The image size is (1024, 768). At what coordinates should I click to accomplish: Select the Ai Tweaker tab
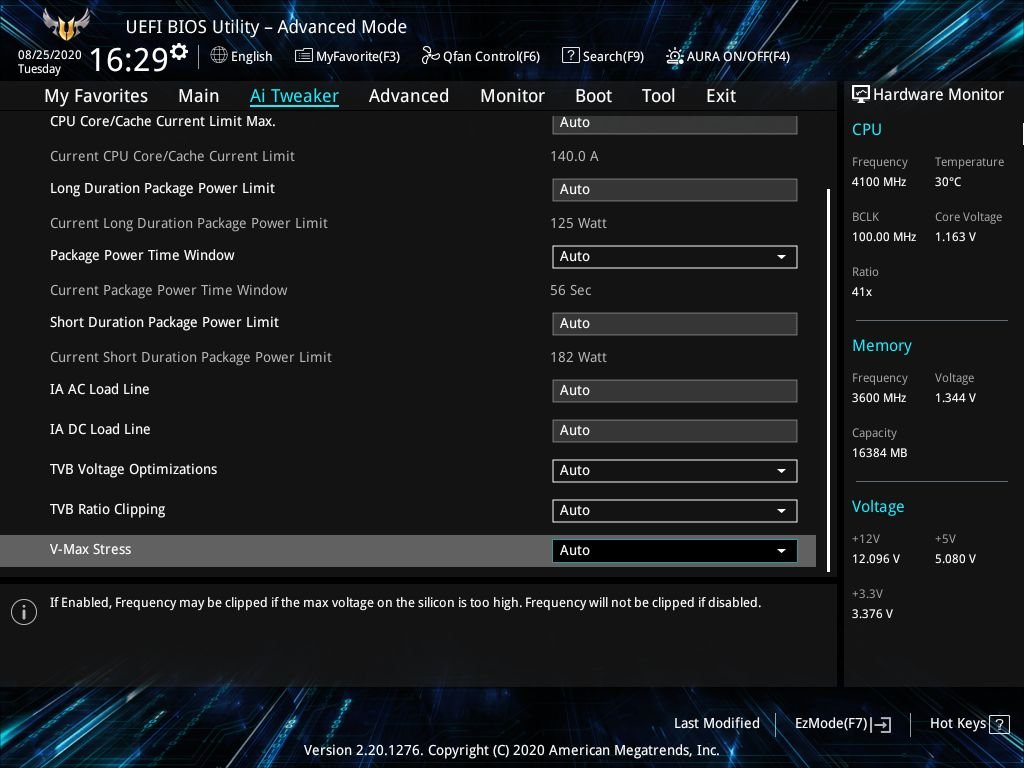pyautogui.click(x=294, y=96)
